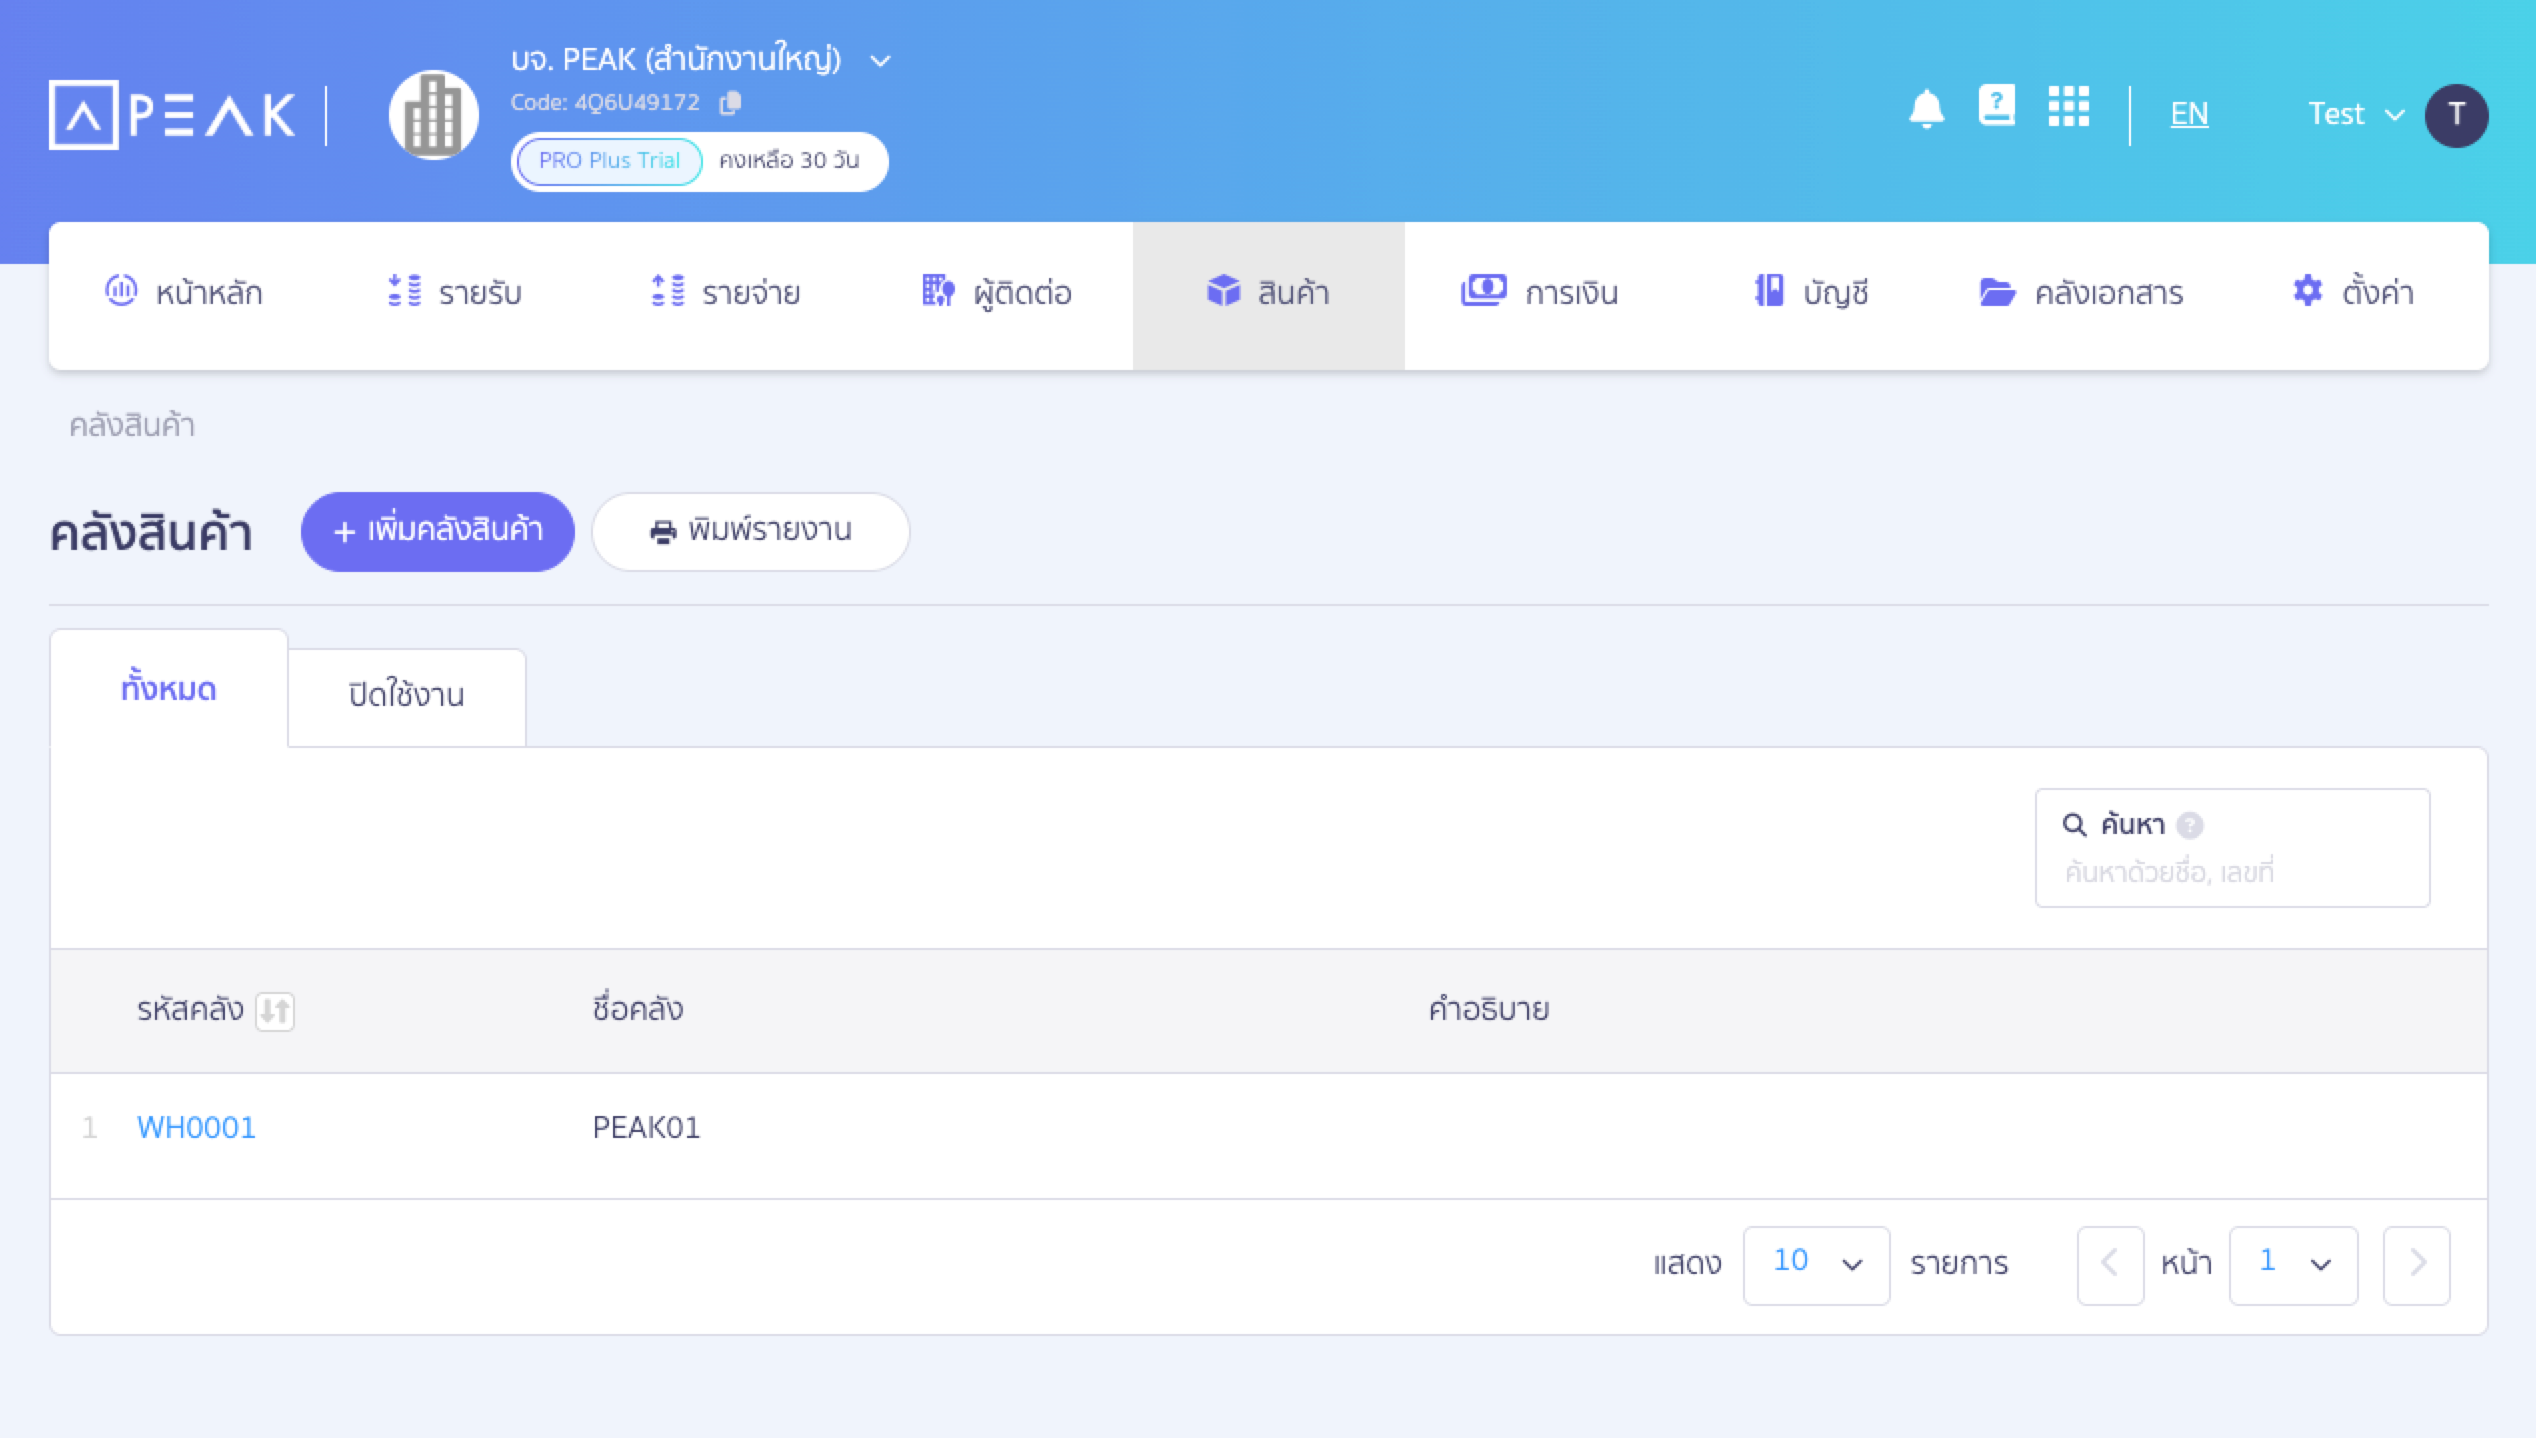Open warehouse WH0001 link
Screen dimensions: 2536x1438
[196, 1127]
